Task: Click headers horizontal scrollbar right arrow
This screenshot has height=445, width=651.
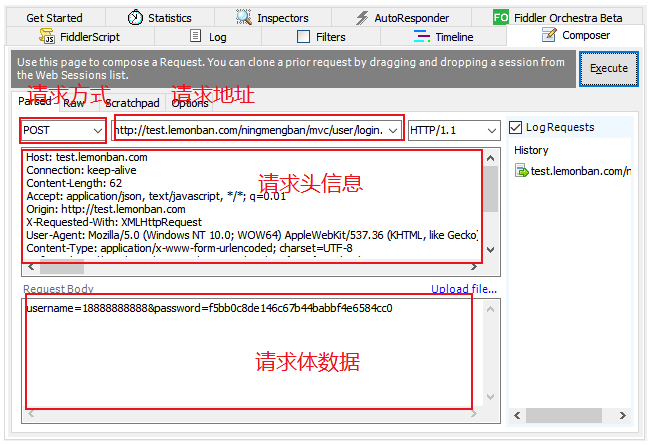Action: (x=474, y=267)
